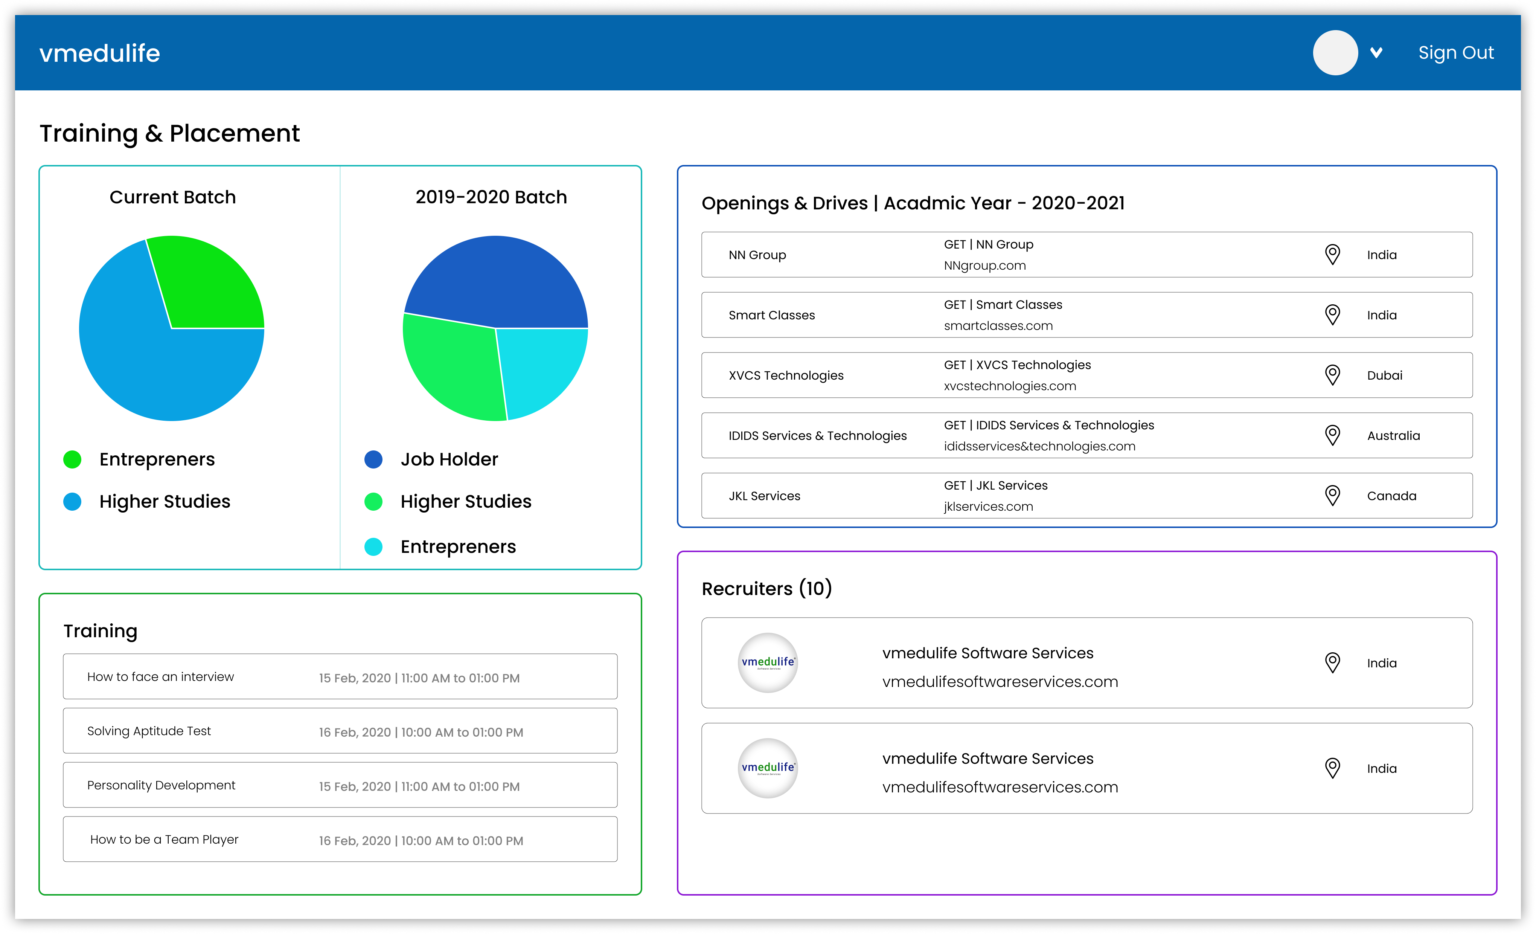
Task: Click the location pin icon for NN Group
Action: [x=1332, y=254]
